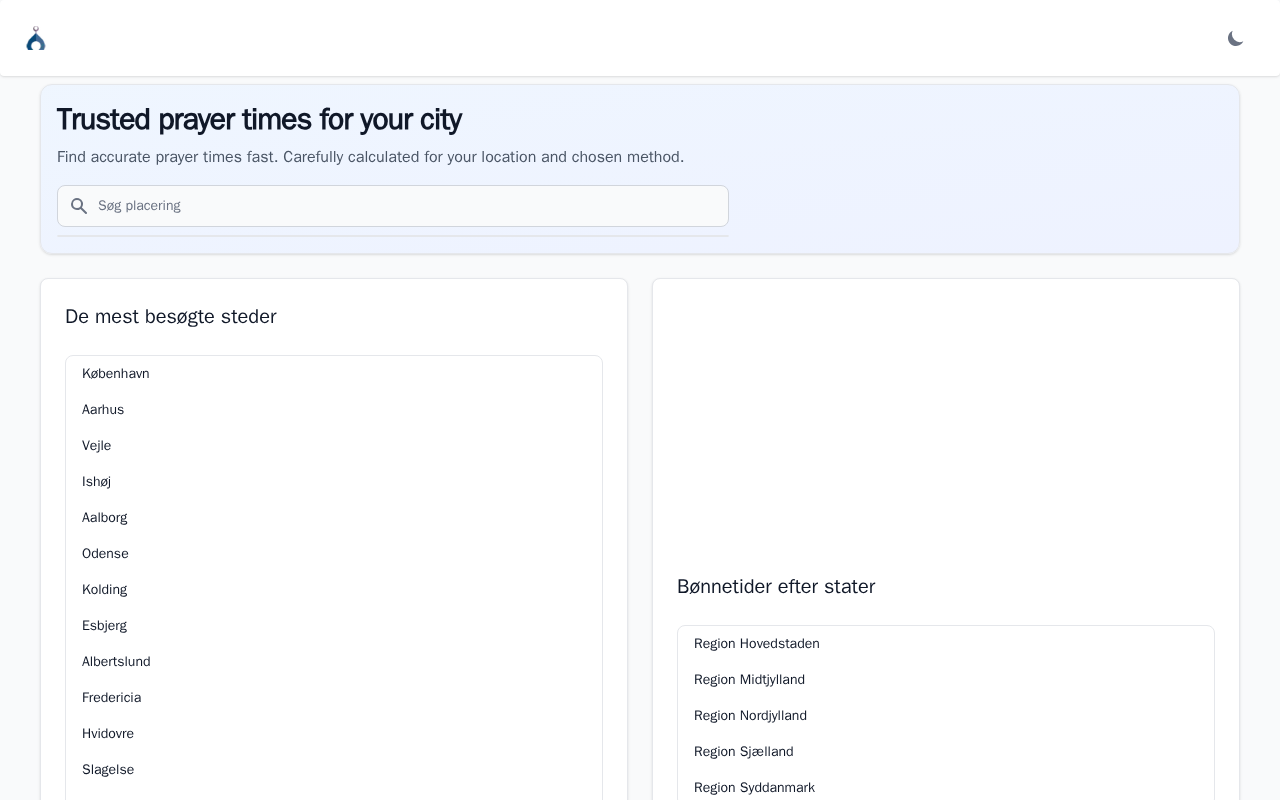The height and width of the screenshot is (800, 1280).
Task: Open Region Midtjylland prayer times
Action: [750, 680]
